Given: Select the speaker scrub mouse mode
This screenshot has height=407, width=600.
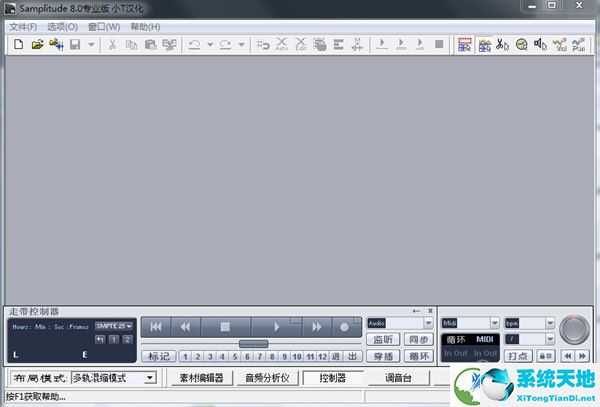Looking at the screenshot, I should [540, 45].
